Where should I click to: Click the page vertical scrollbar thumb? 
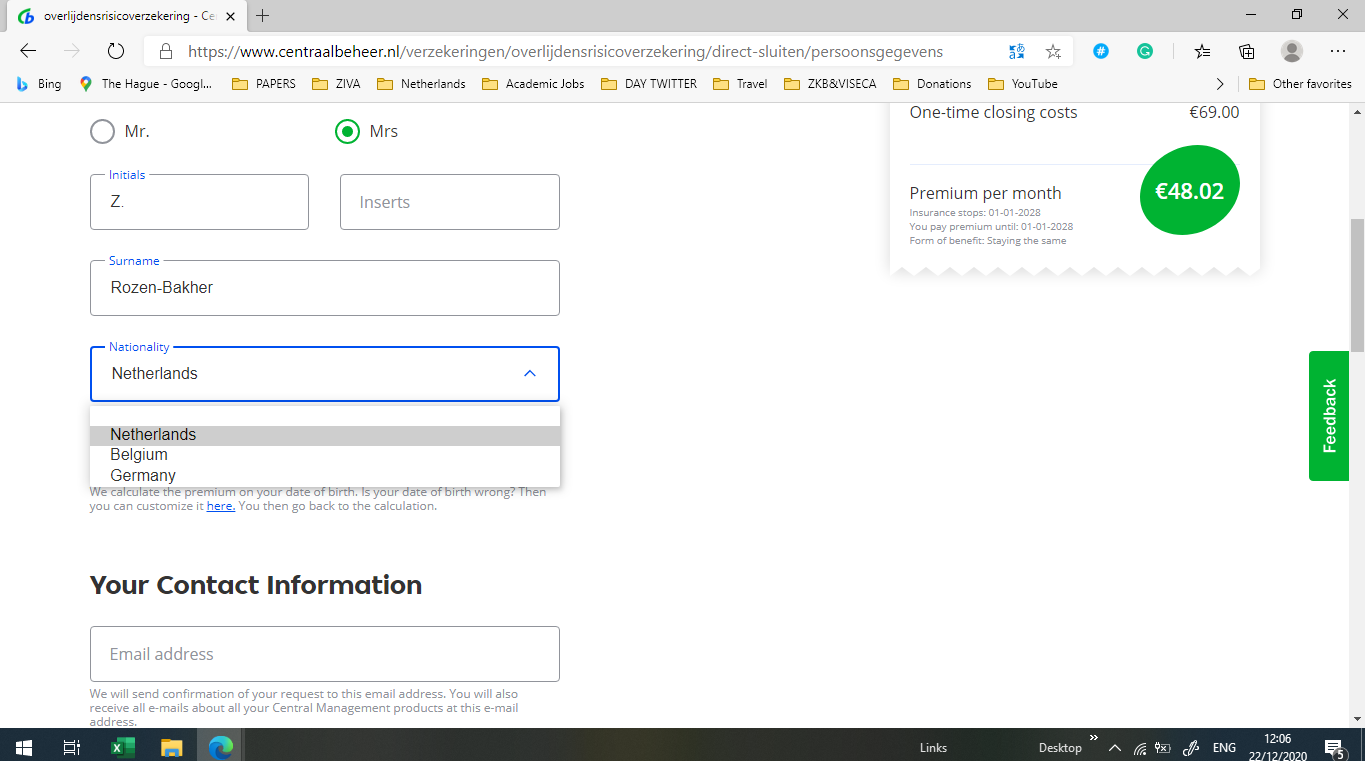coord(1357,285)
